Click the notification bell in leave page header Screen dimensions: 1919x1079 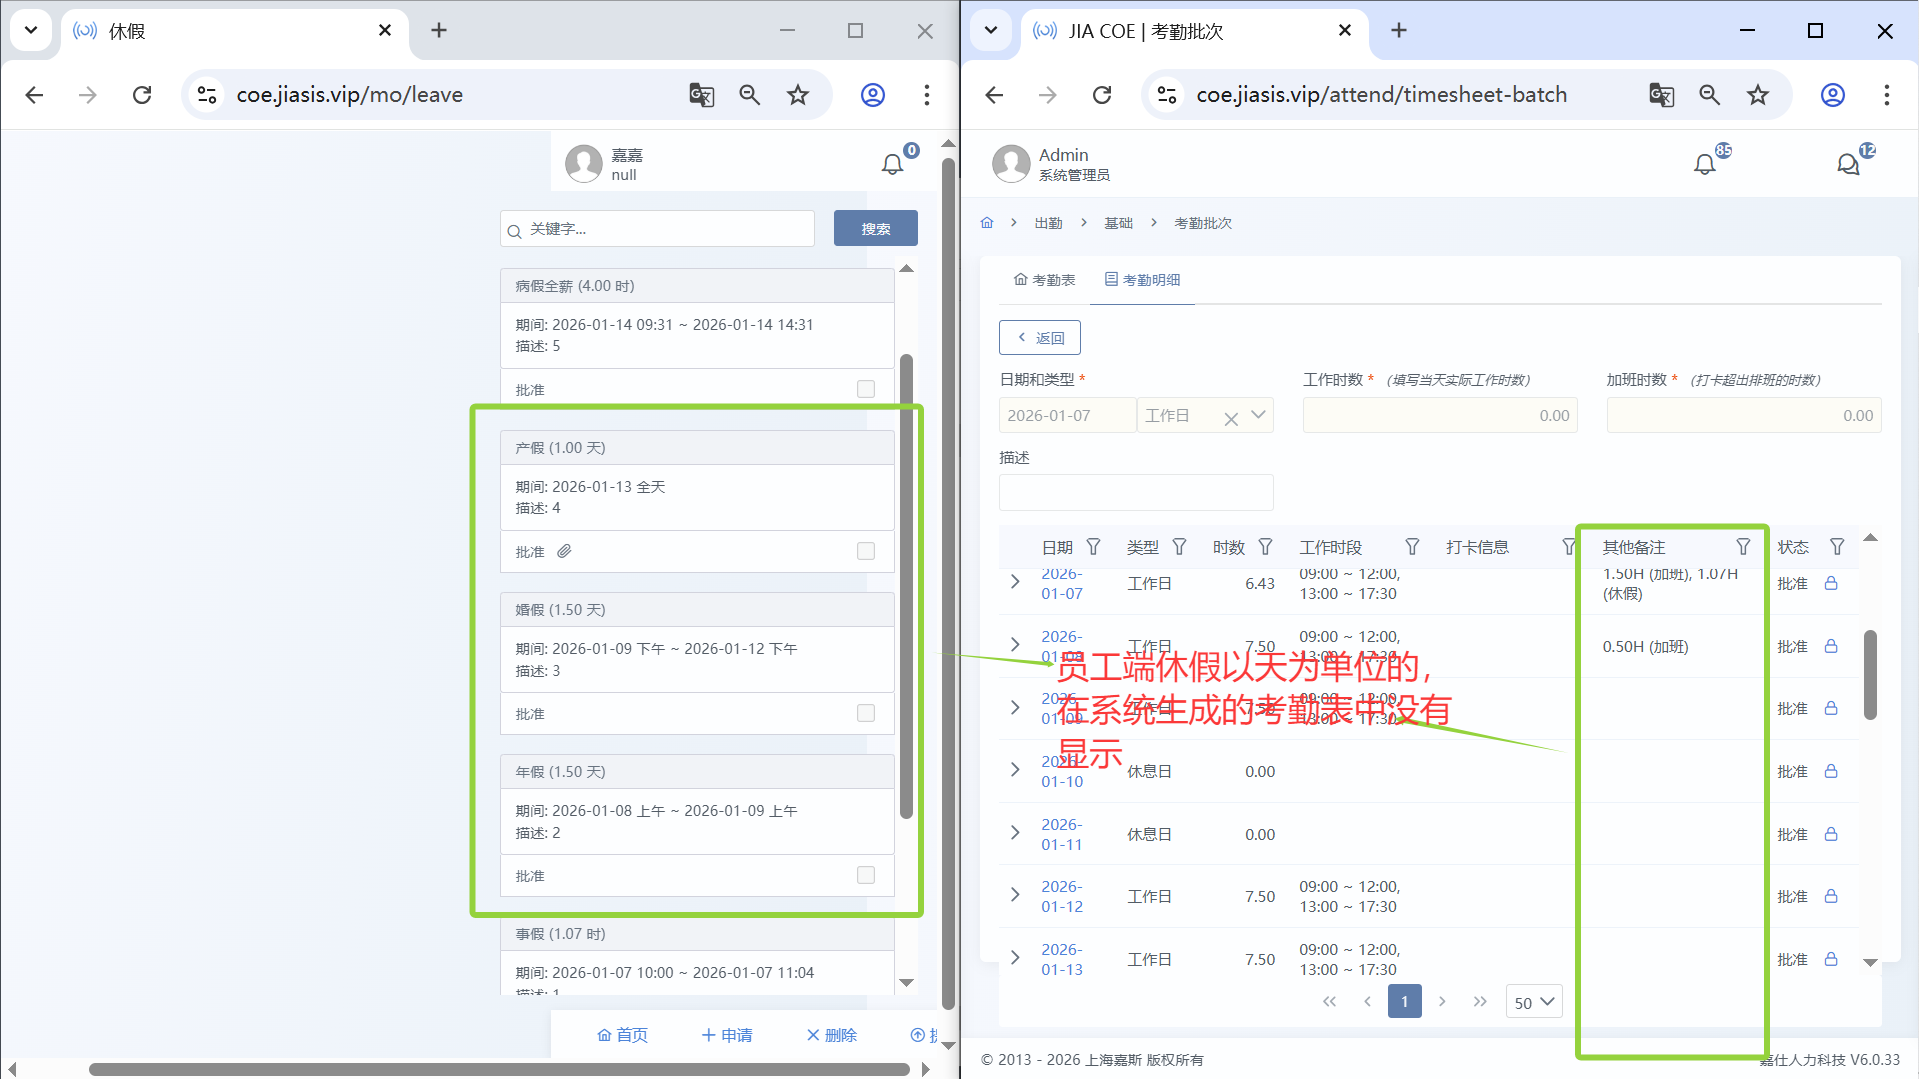click(x=892, y=164)
